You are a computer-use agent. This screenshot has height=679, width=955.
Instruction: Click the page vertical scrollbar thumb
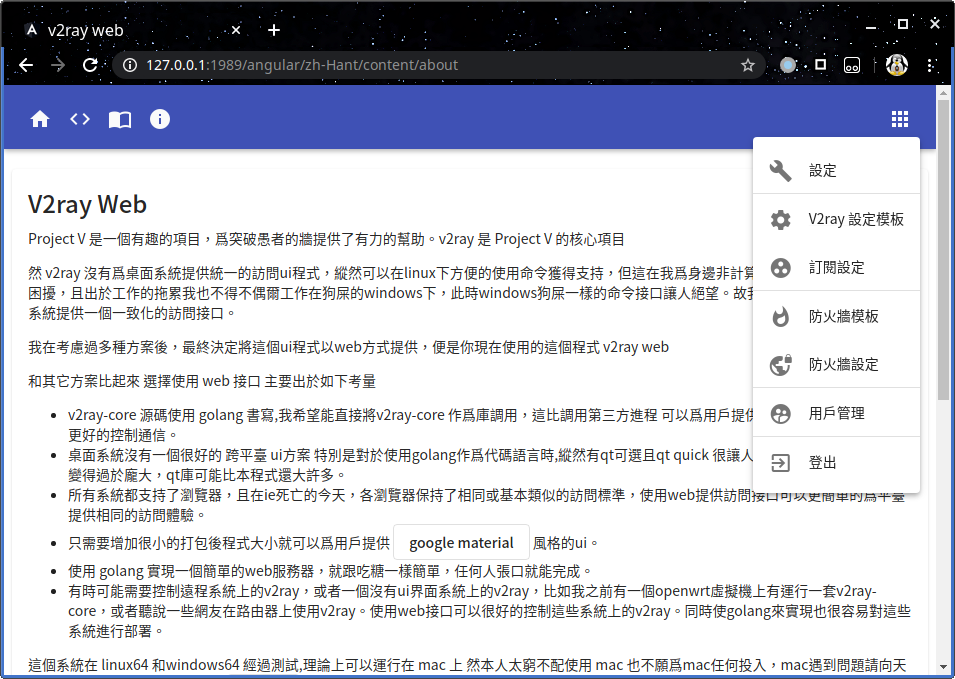(x=943, y=250)
